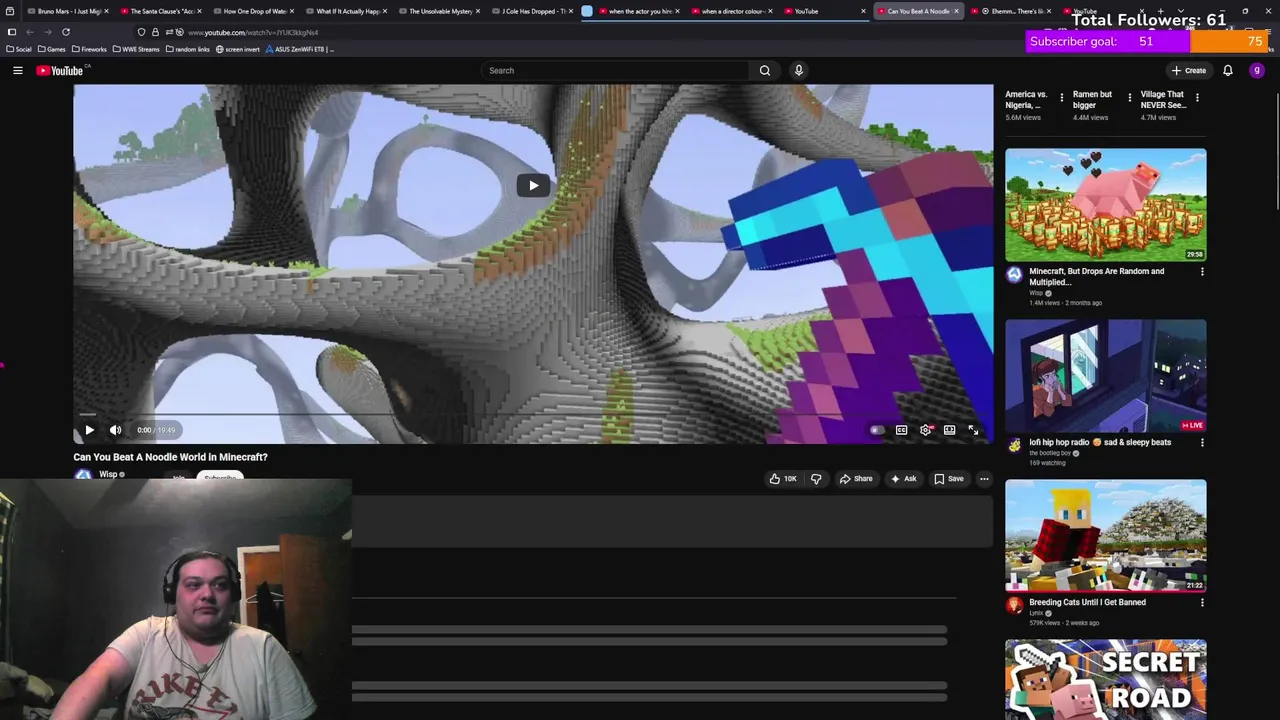Image resolution: width=1280 pixels, height=720 pixels.
Task: Open Minecraft random drops pig thumbnail
Action: coord(1106,205)
